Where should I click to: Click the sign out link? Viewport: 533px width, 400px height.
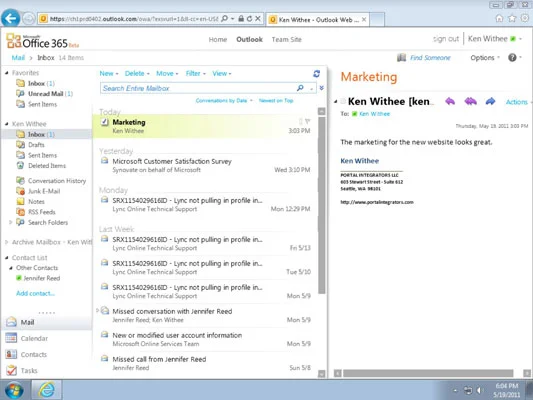(446, 39)
